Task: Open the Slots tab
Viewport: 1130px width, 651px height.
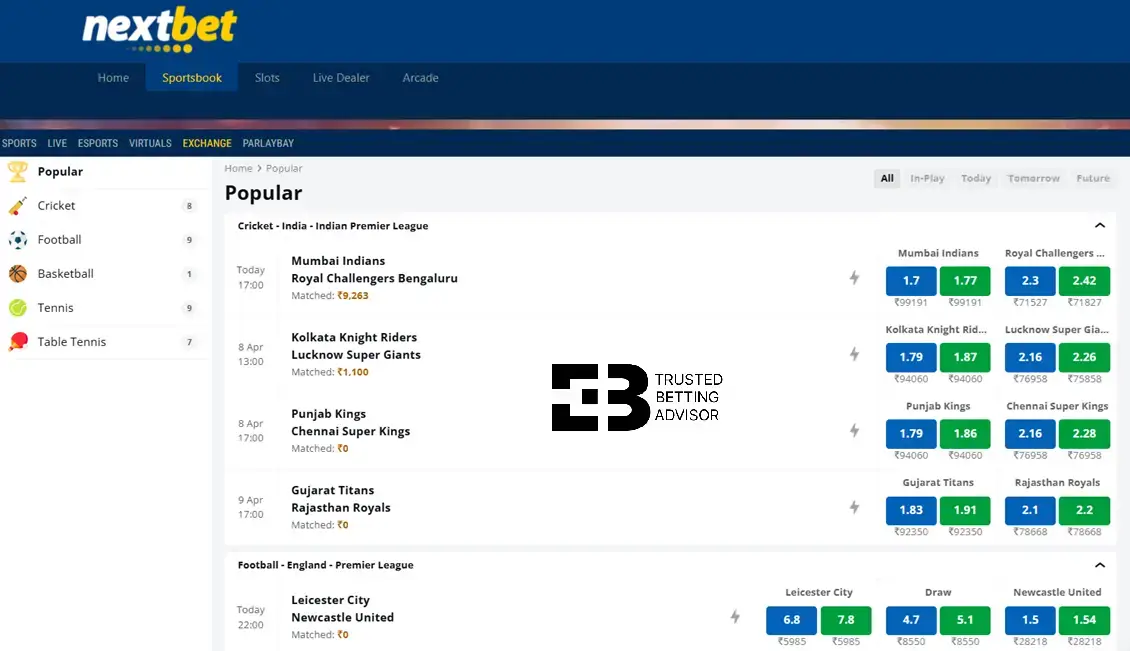Action: coord(267,78)
